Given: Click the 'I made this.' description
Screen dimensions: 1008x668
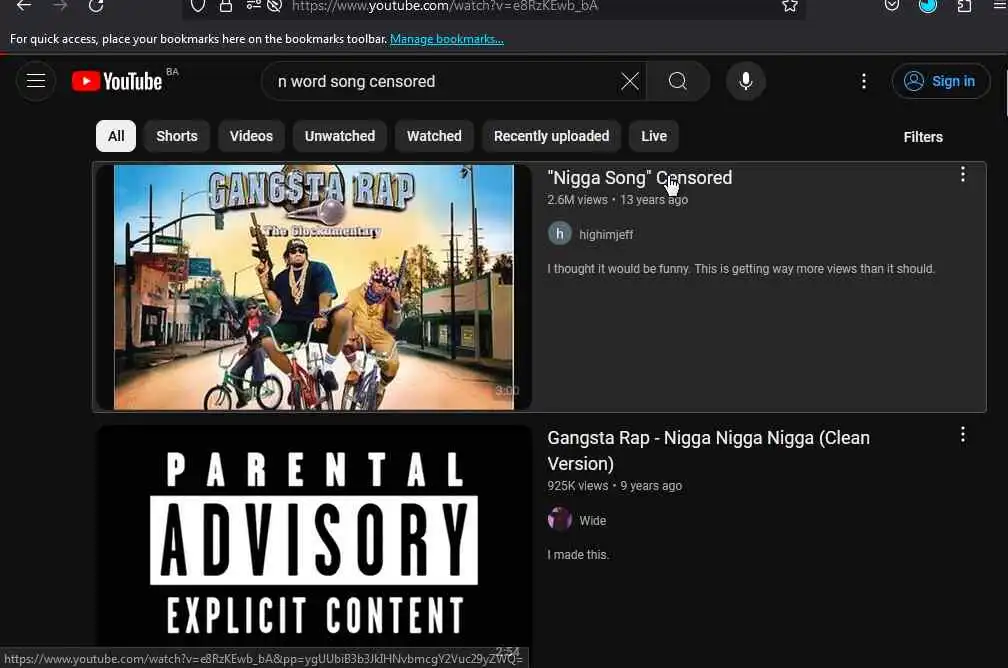Looking at the screenshot, I should [578, 555].
